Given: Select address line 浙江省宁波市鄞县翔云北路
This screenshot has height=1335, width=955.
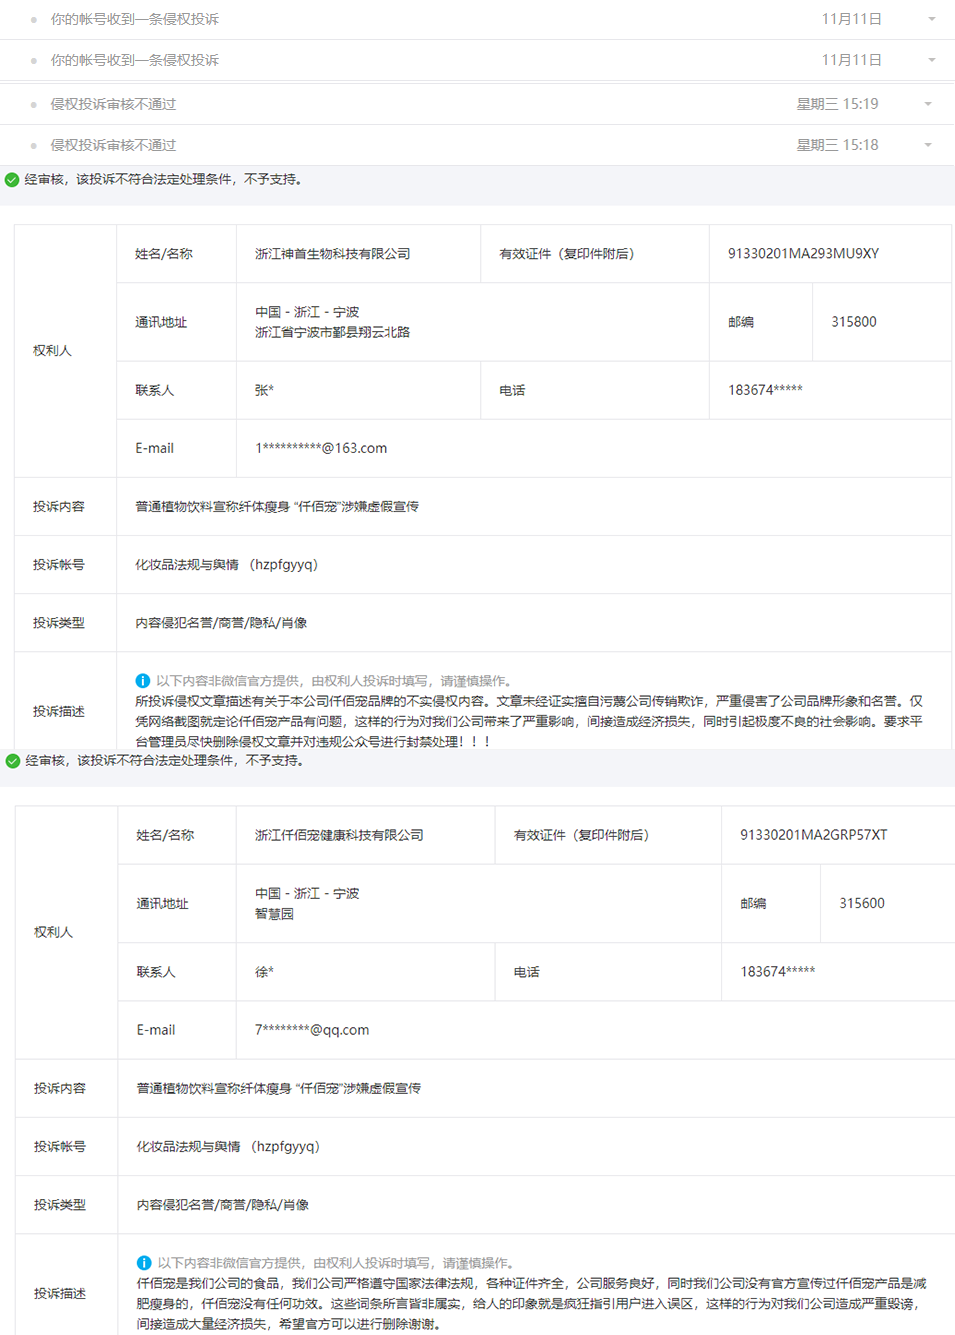Looking at the screenshot, I should [x=332, y=332].
